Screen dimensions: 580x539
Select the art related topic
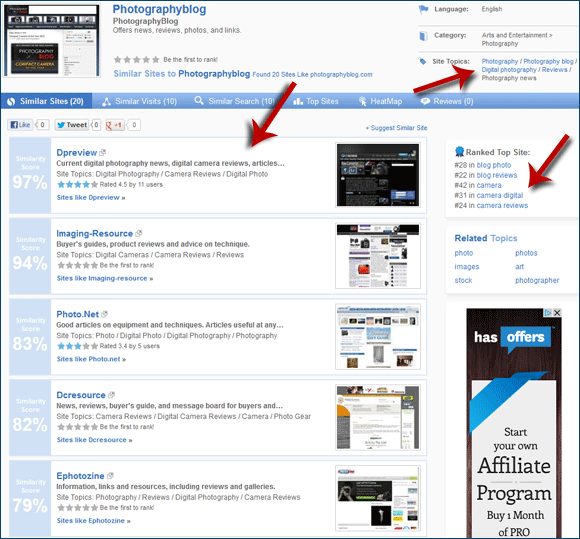519,267
